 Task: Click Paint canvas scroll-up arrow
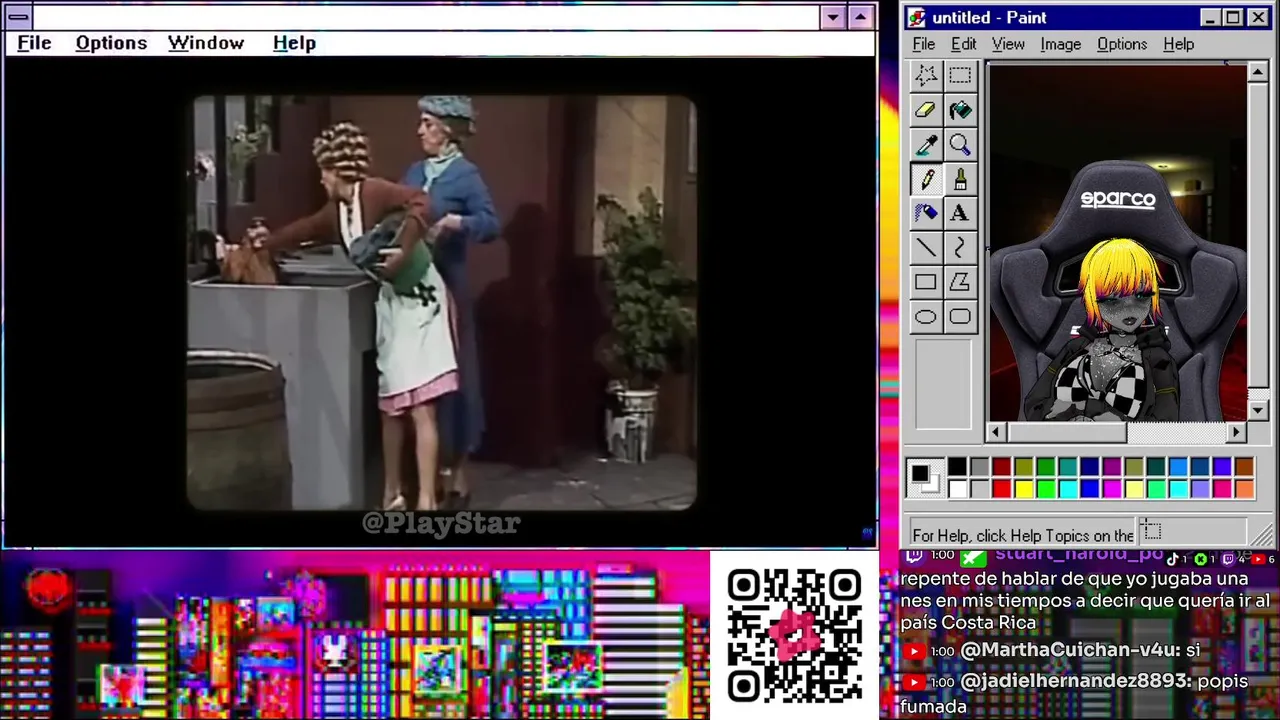click(1258, 72)
